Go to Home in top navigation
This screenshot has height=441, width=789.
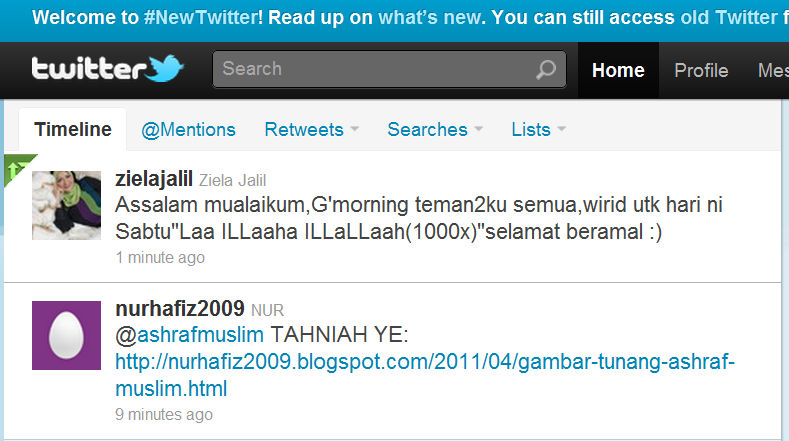coord(618,70)
